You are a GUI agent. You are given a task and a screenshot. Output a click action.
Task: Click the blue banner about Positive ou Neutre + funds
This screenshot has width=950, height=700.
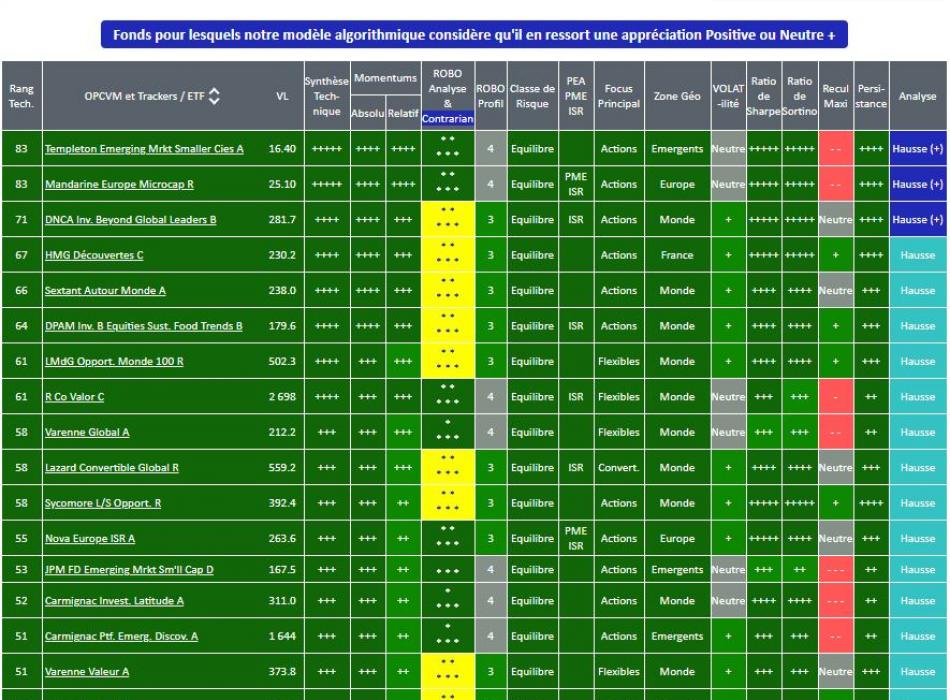[474, 35]
